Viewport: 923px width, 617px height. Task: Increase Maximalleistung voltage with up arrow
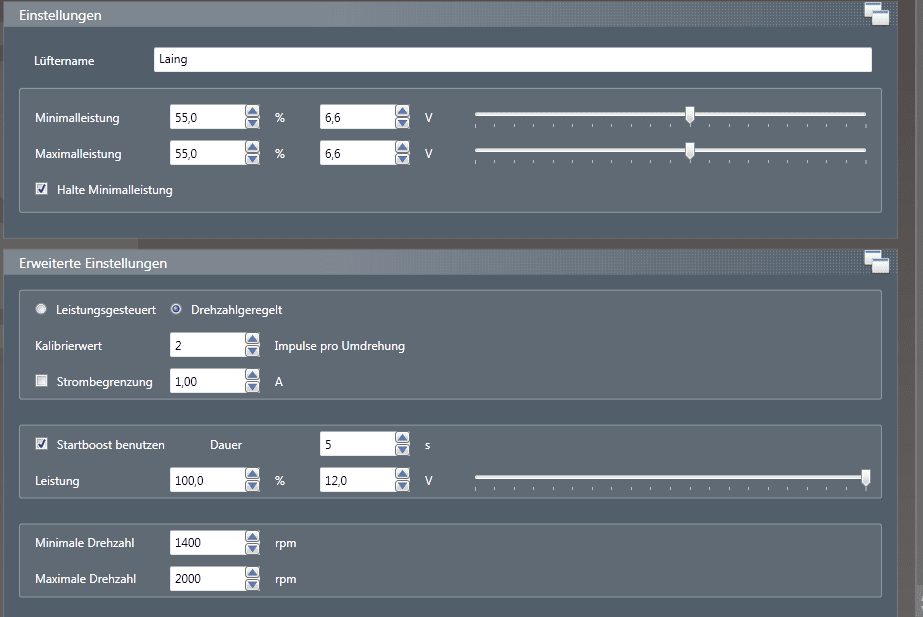[402, 147]
